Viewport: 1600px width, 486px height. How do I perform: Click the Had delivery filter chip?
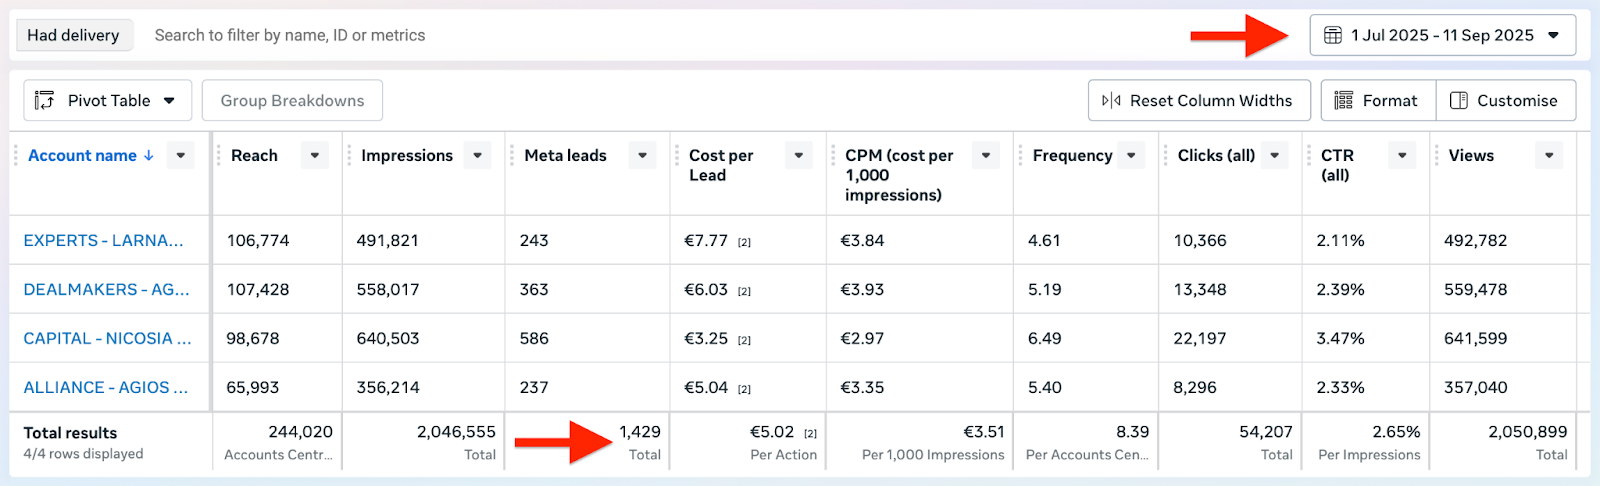click(73, 35)
